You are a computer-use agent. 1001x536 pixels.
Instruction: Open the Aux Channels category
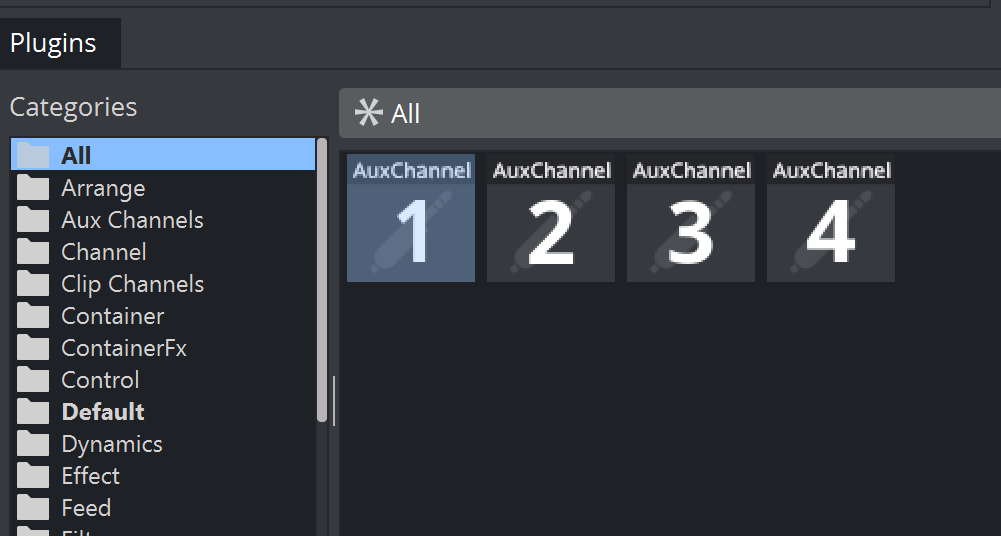[132, 220]
